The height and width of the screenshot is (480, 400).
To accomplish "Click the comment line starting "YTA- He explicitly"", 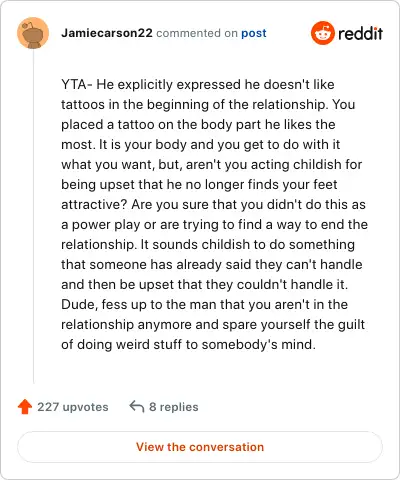I will 198,85.
